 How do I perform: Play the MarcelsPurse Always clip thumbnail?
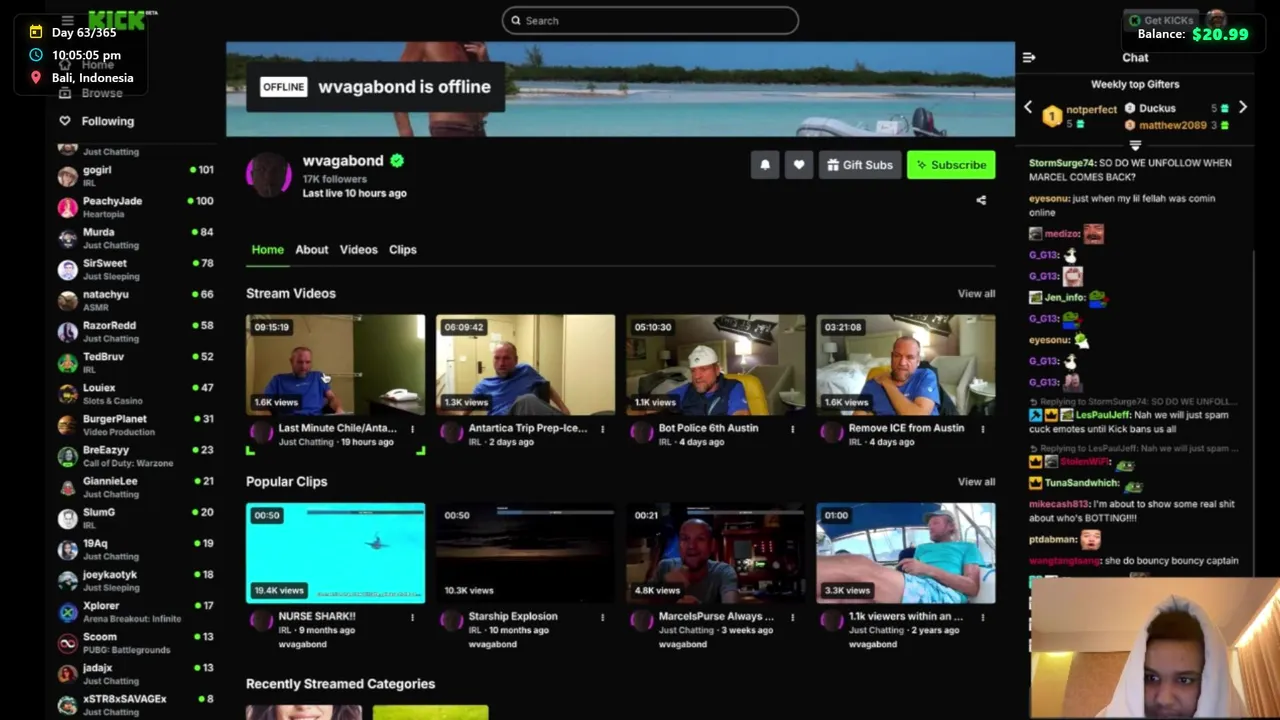(716, 553)
